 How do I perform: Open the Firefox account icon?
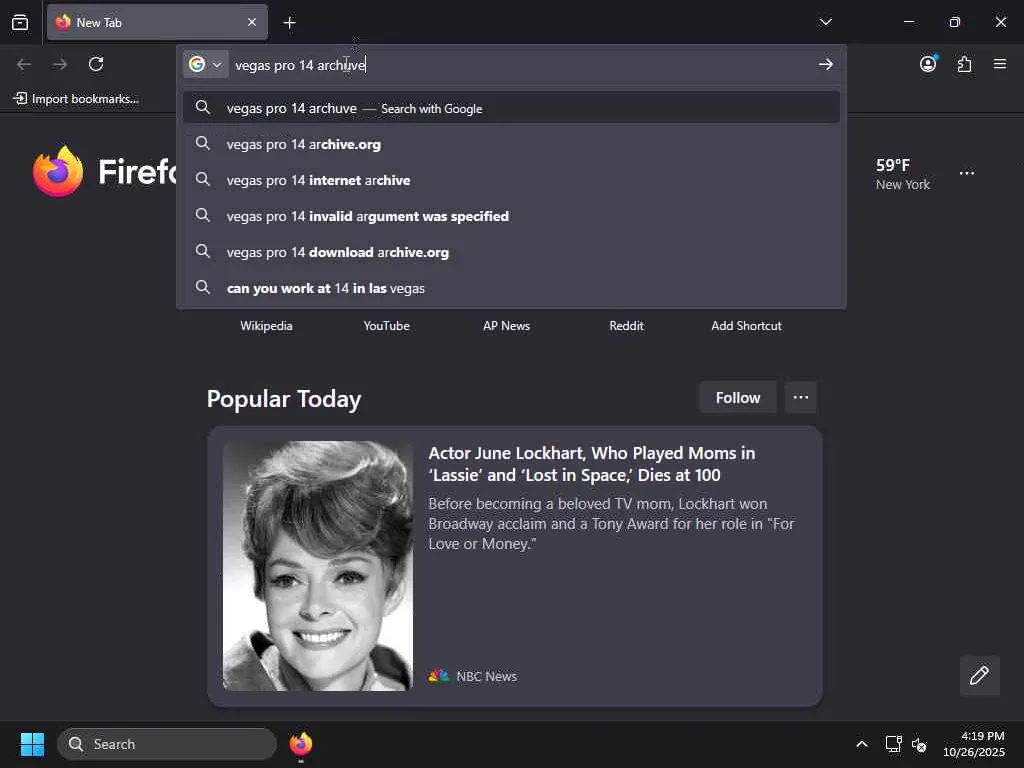(x=928, y=64)
